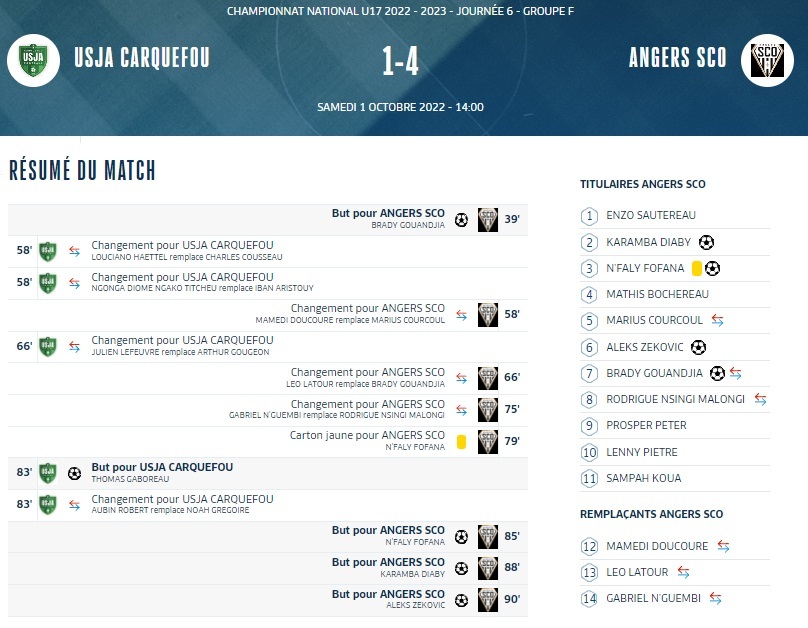Image resolution: width=808 pixels, height=628 pixels.
Task: Click substitution arrows for Gabriel N'Guembi 75' event
Action: (x=461, y=411)
